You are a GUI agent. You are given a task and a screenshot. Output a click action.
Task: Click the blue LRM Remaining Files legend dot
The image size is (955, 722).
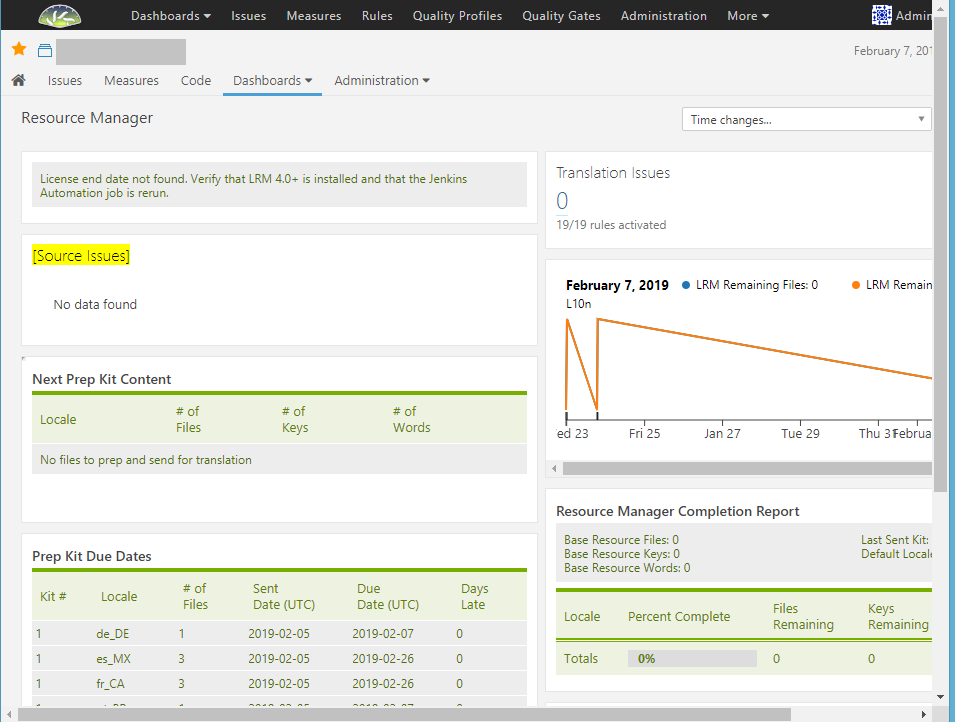click(686, 285)
